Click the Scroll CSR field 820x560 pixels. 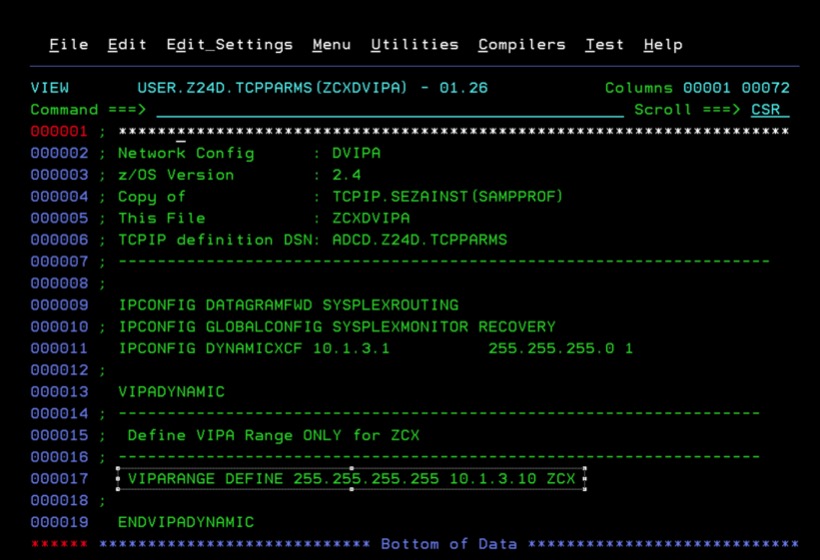(x=769, y=110)
